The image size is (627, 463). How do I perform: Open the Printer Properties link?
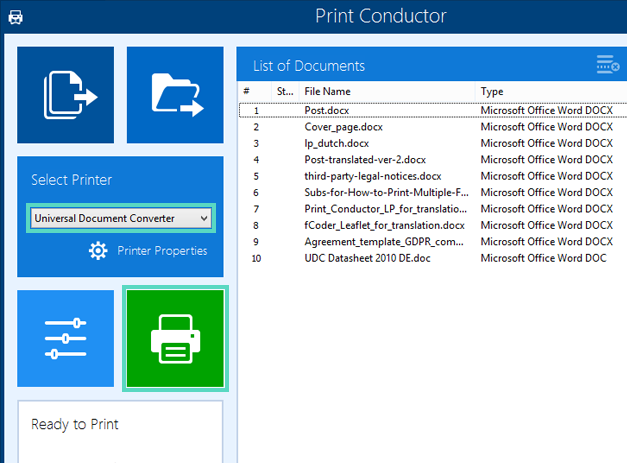[x=162, y=251]
